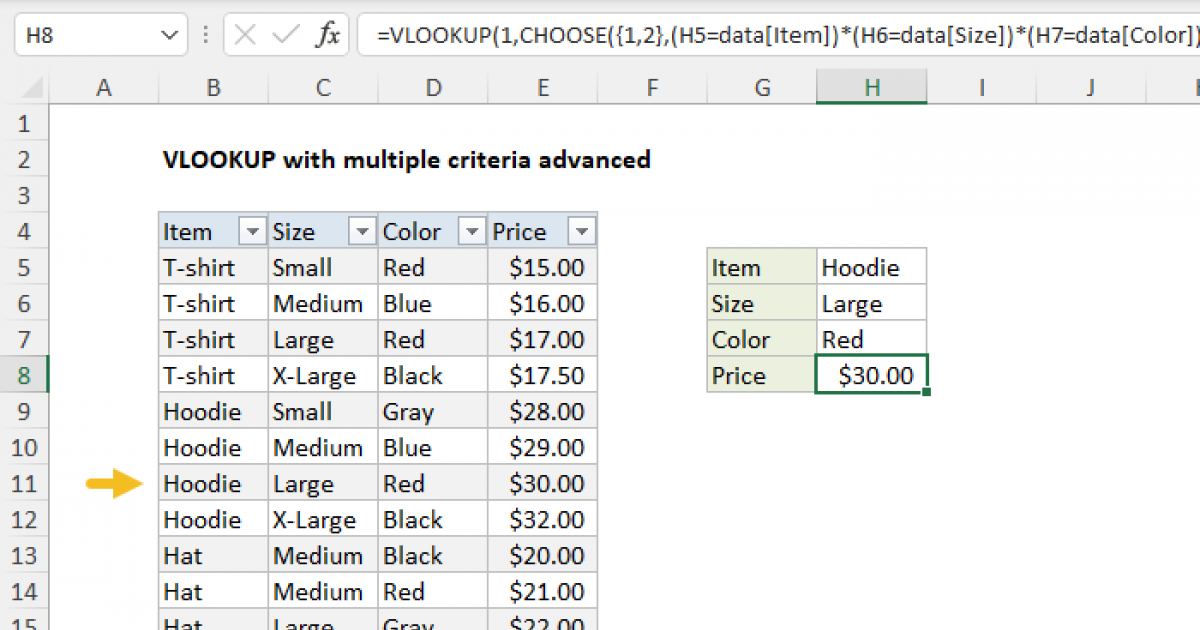Click cell '$28.00' price

pyautogui.click(x=543, y=412)
